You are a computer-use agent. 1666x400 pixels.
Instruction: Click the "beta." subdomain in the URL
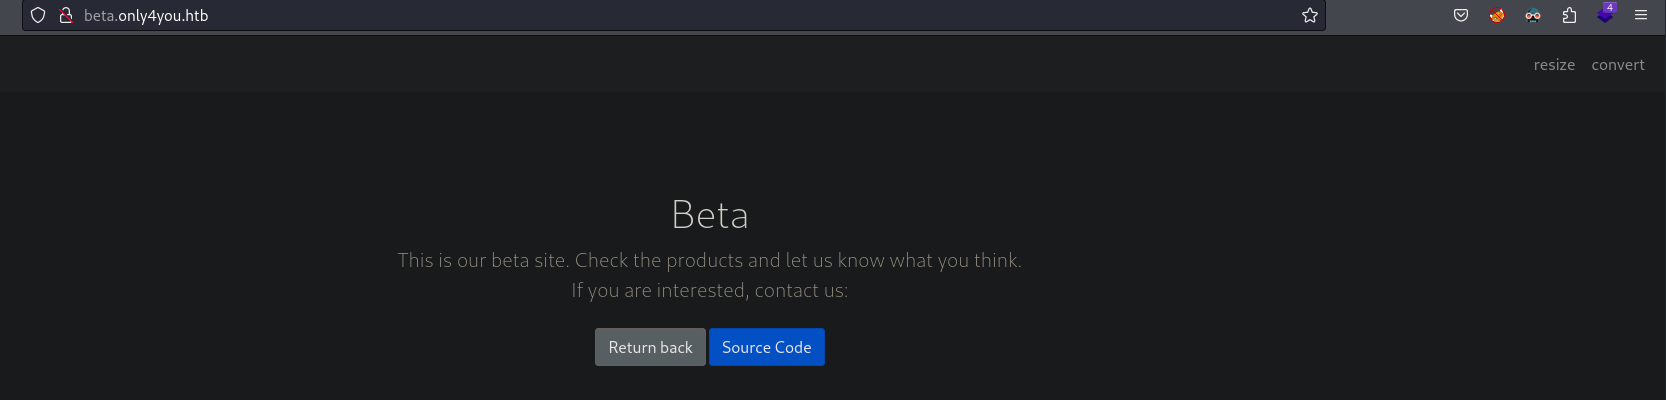coord(100,16)
